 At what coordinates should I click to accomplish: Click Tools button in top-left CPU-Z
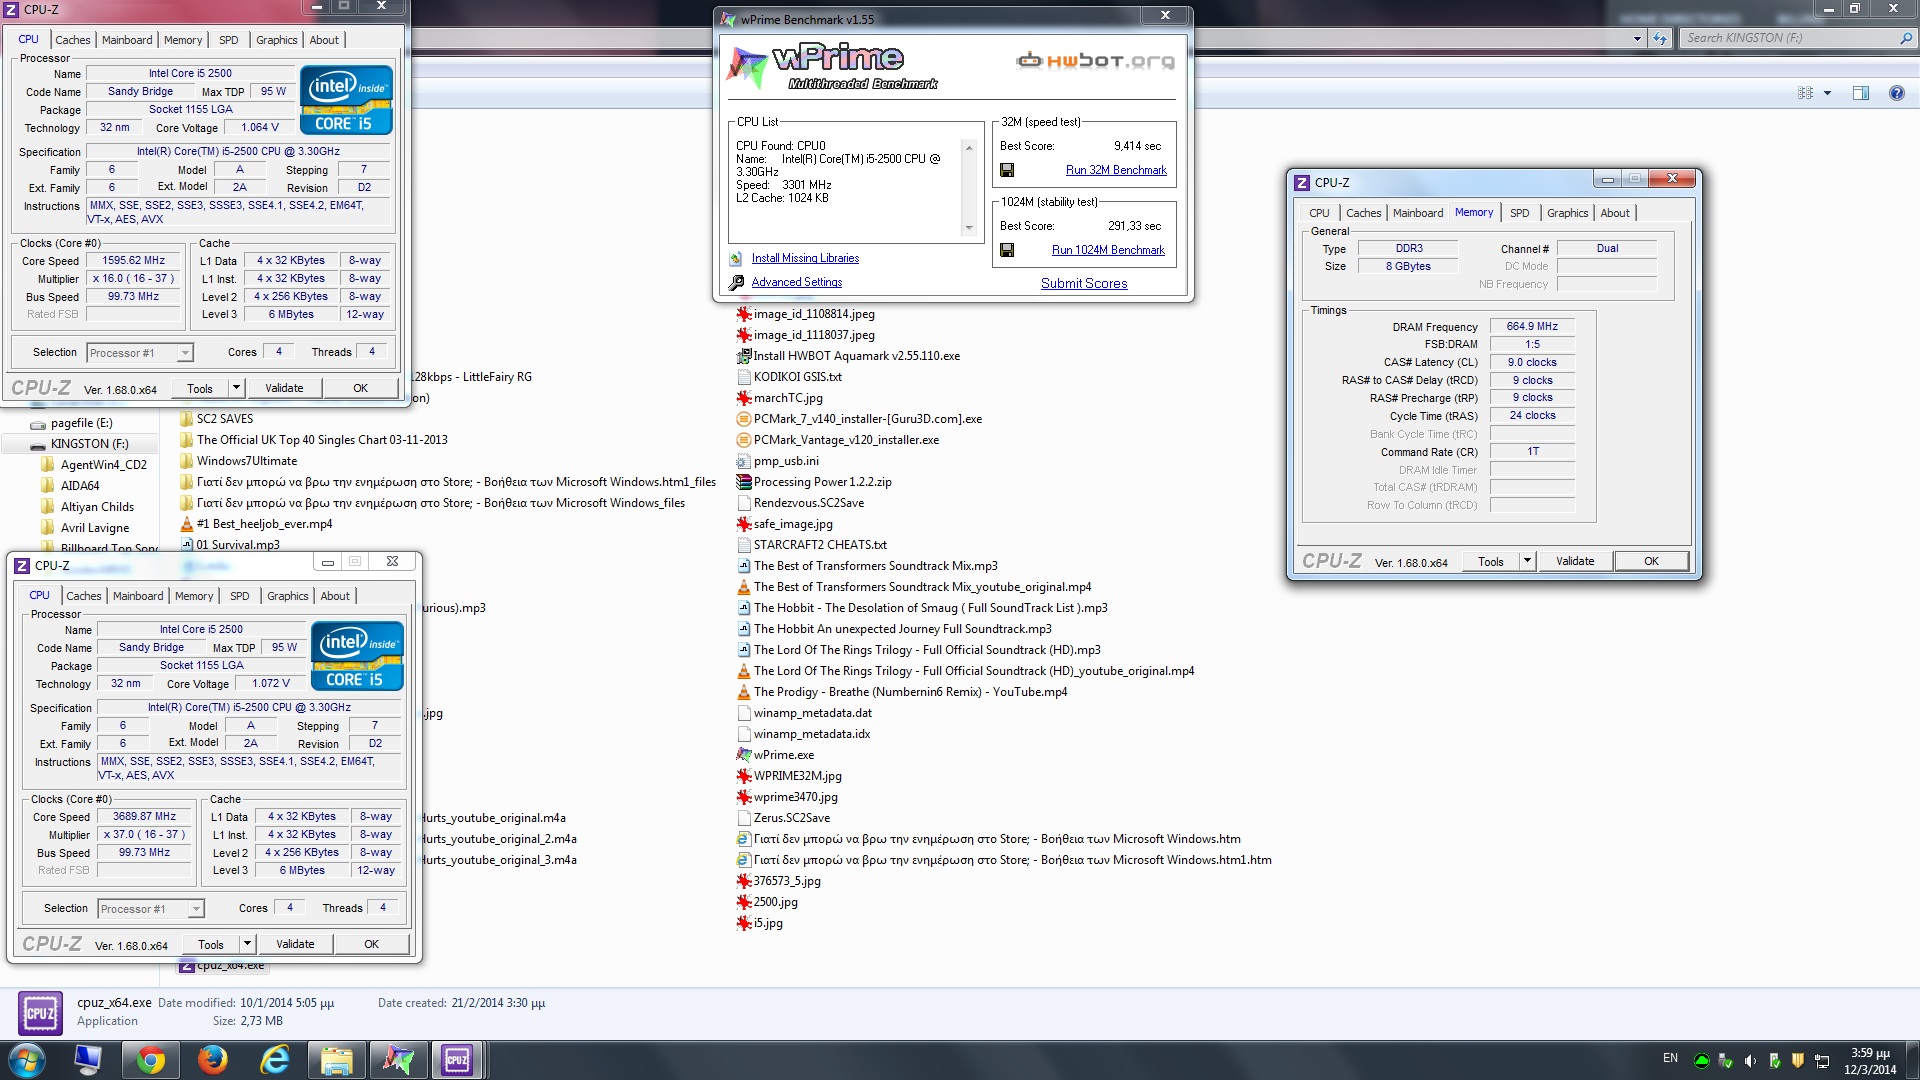[x=200, y=388]
